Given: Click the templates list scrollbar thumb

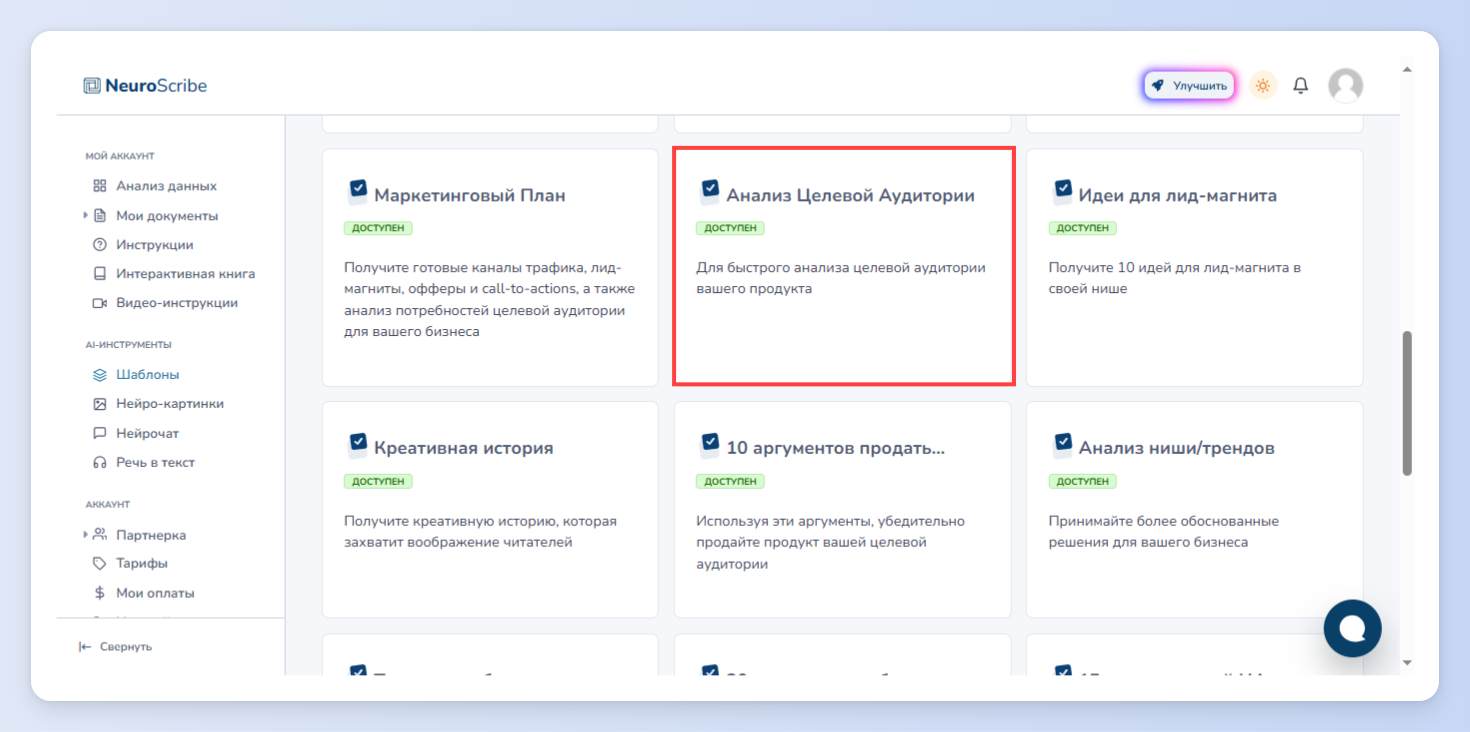Looking at the screenshot, I should point(1407,403).
